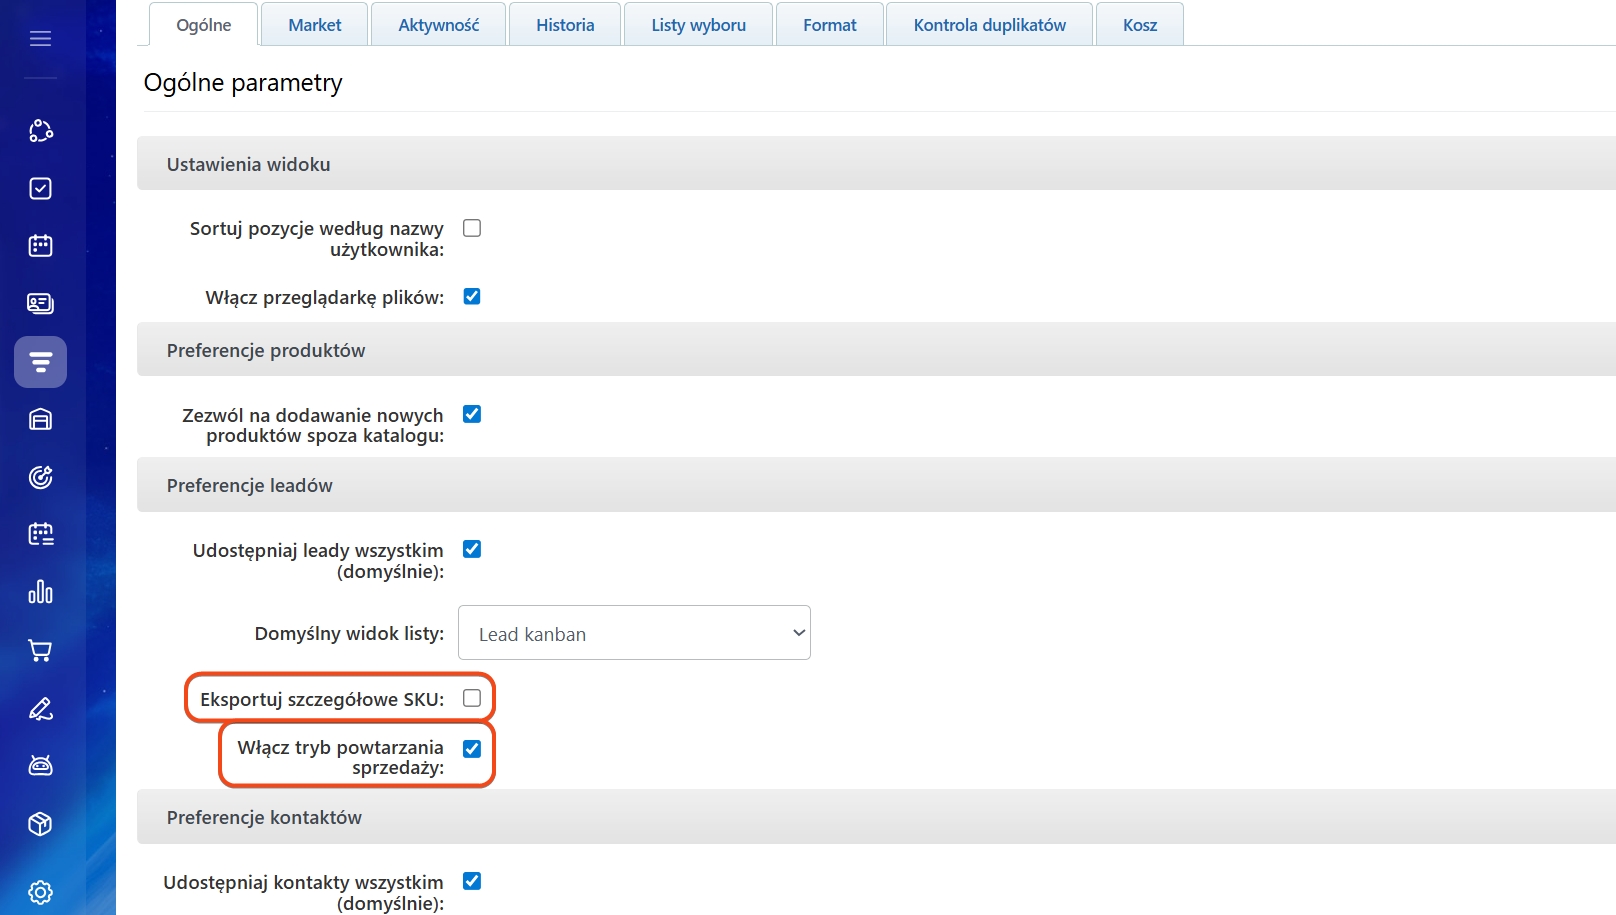
Task: Click the shopping cart icon in sidebar
Action: 40,651
